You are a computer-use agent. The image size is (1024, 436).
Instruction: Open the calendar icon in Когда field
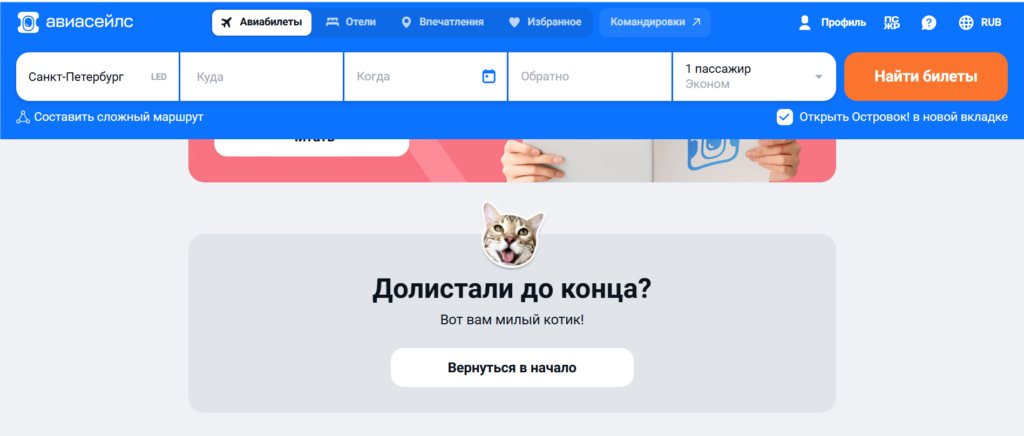pyautogui.click(x=488, y=76)
